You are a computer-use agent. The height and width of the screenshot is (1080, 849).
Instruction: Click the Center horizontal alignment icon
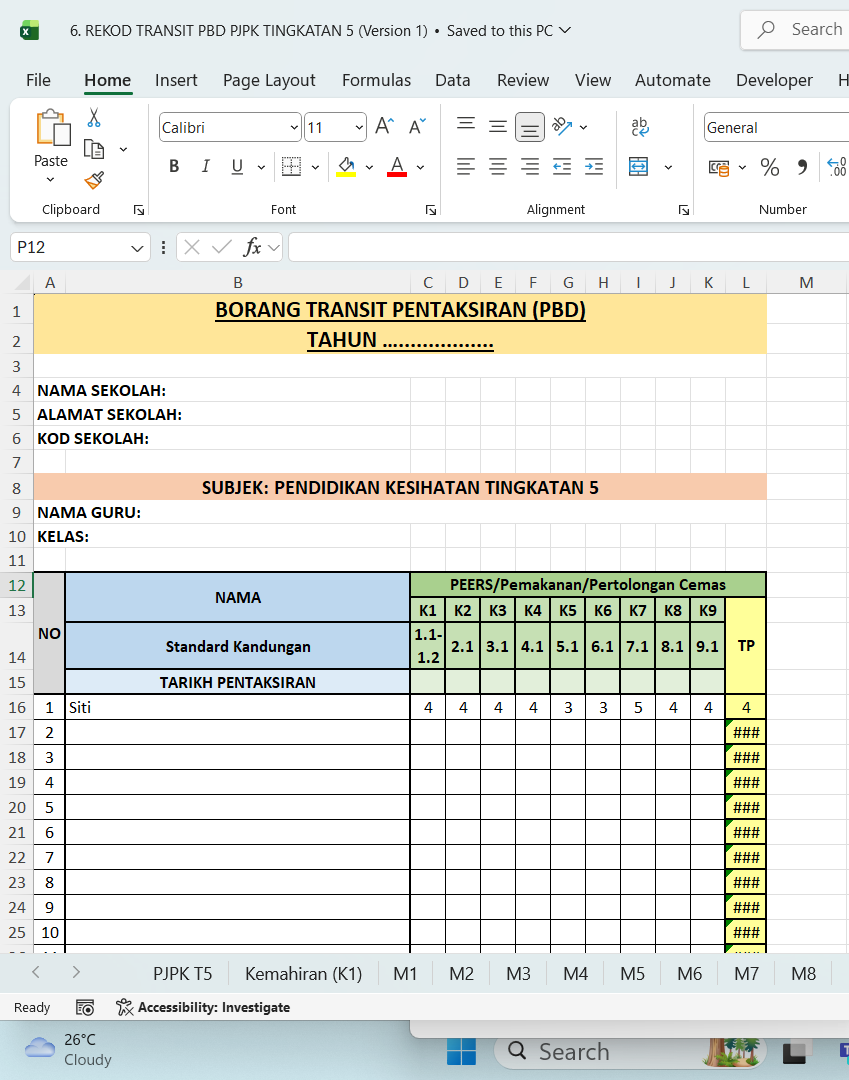pyautogui.click(x=498, y=167)
